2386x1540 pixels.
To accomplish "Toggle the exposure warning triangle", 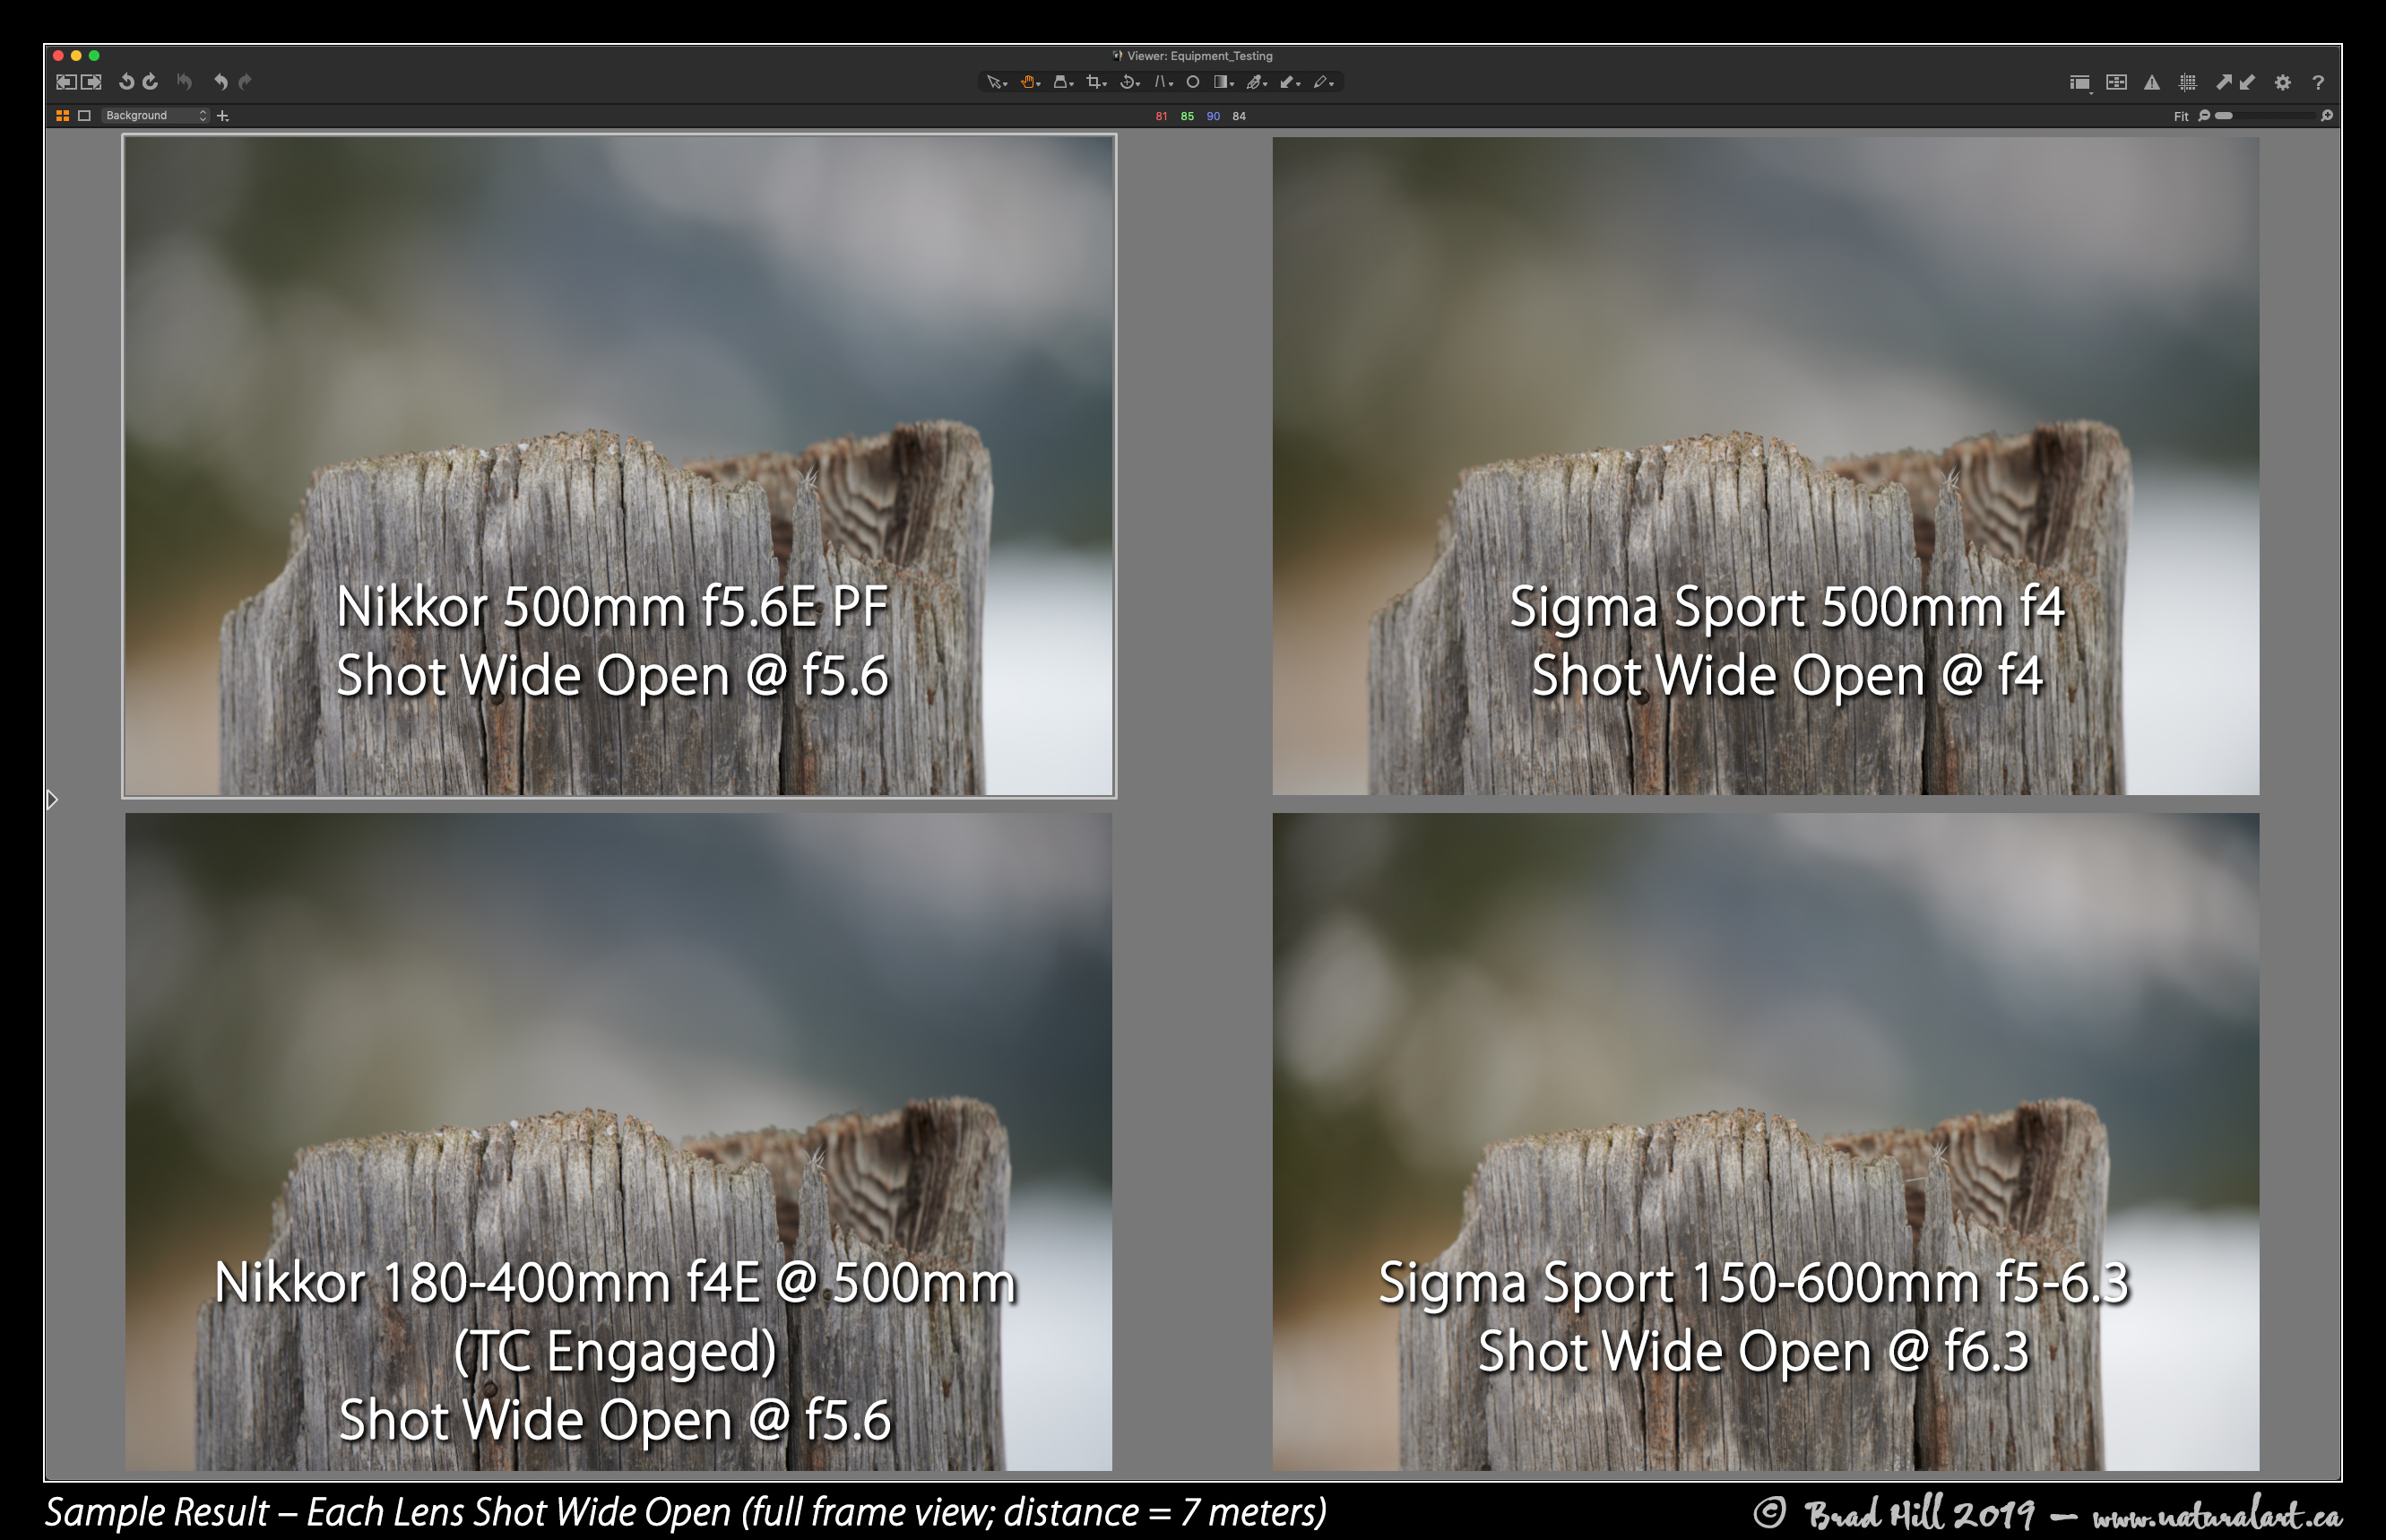I will 2152,83.
